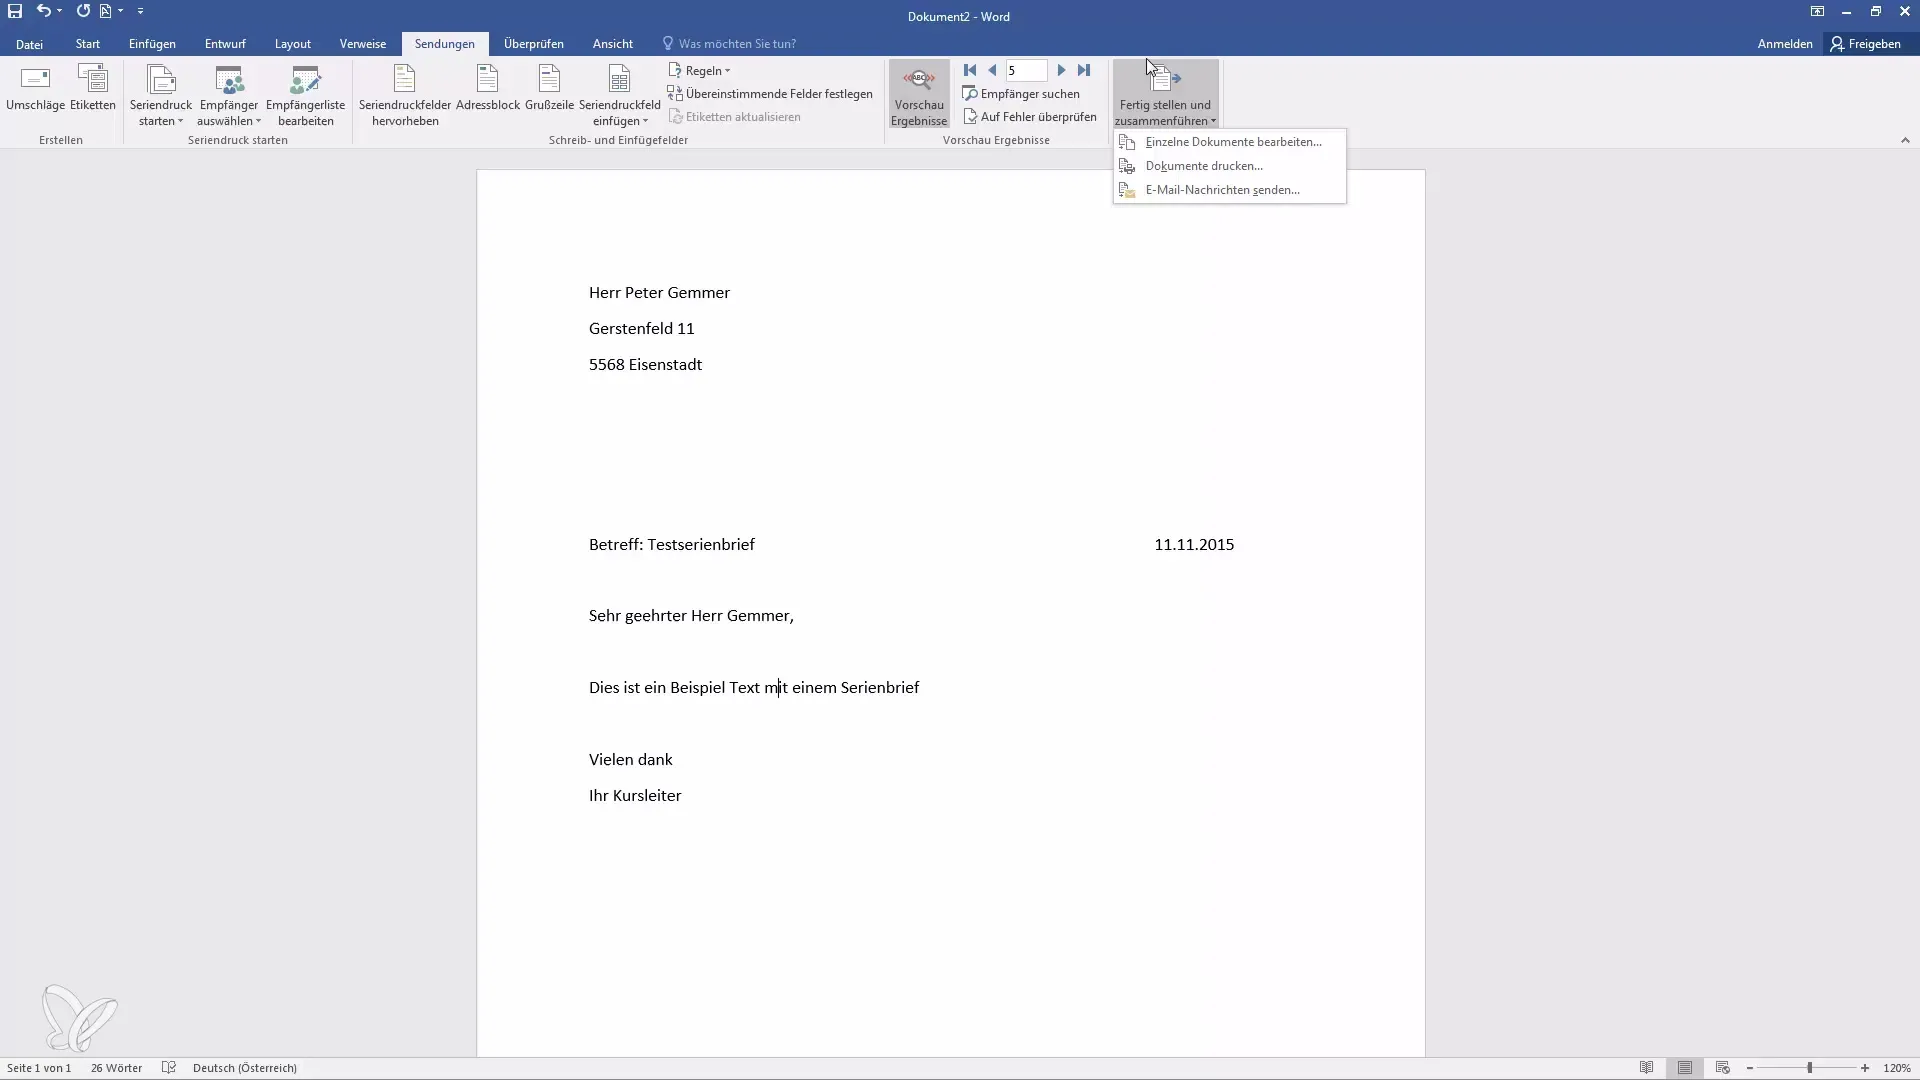
Task: Insert an Adressblock
Action: (x=488, y=89)
